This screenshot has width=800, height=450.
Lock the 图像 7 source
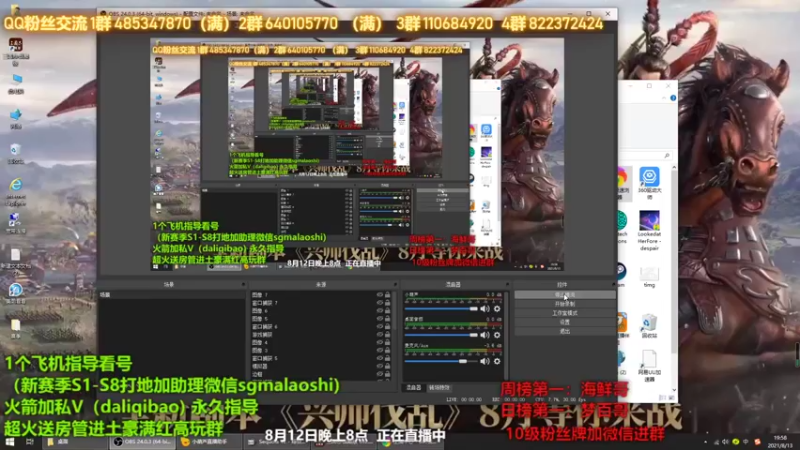388,295
